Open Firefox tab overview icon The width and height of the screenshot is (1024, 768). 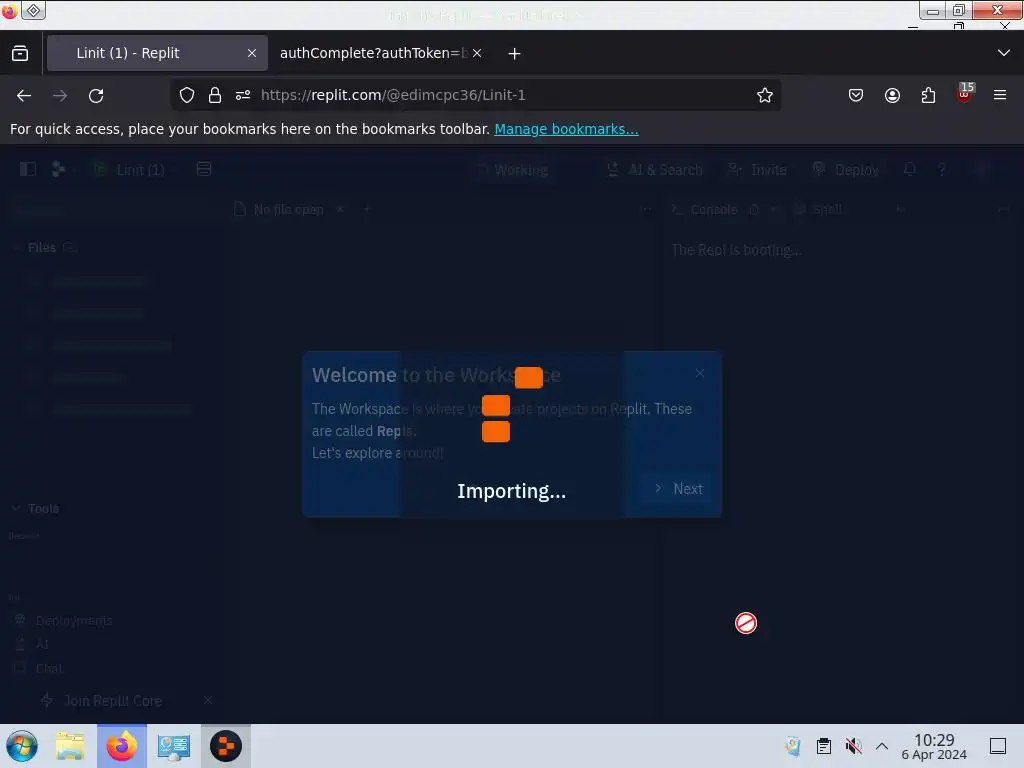click(20, 53)
